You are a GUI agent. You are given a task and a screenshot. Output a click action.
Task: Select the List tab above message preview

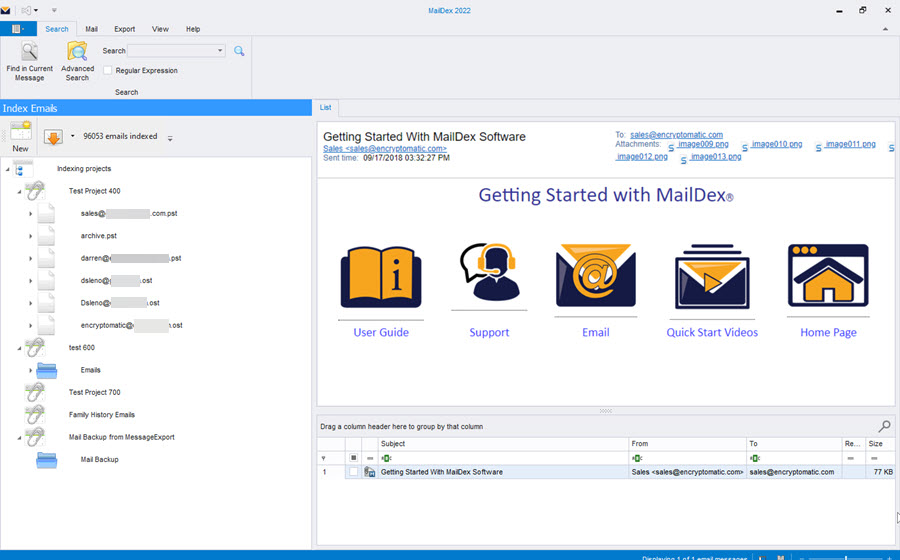325,107
